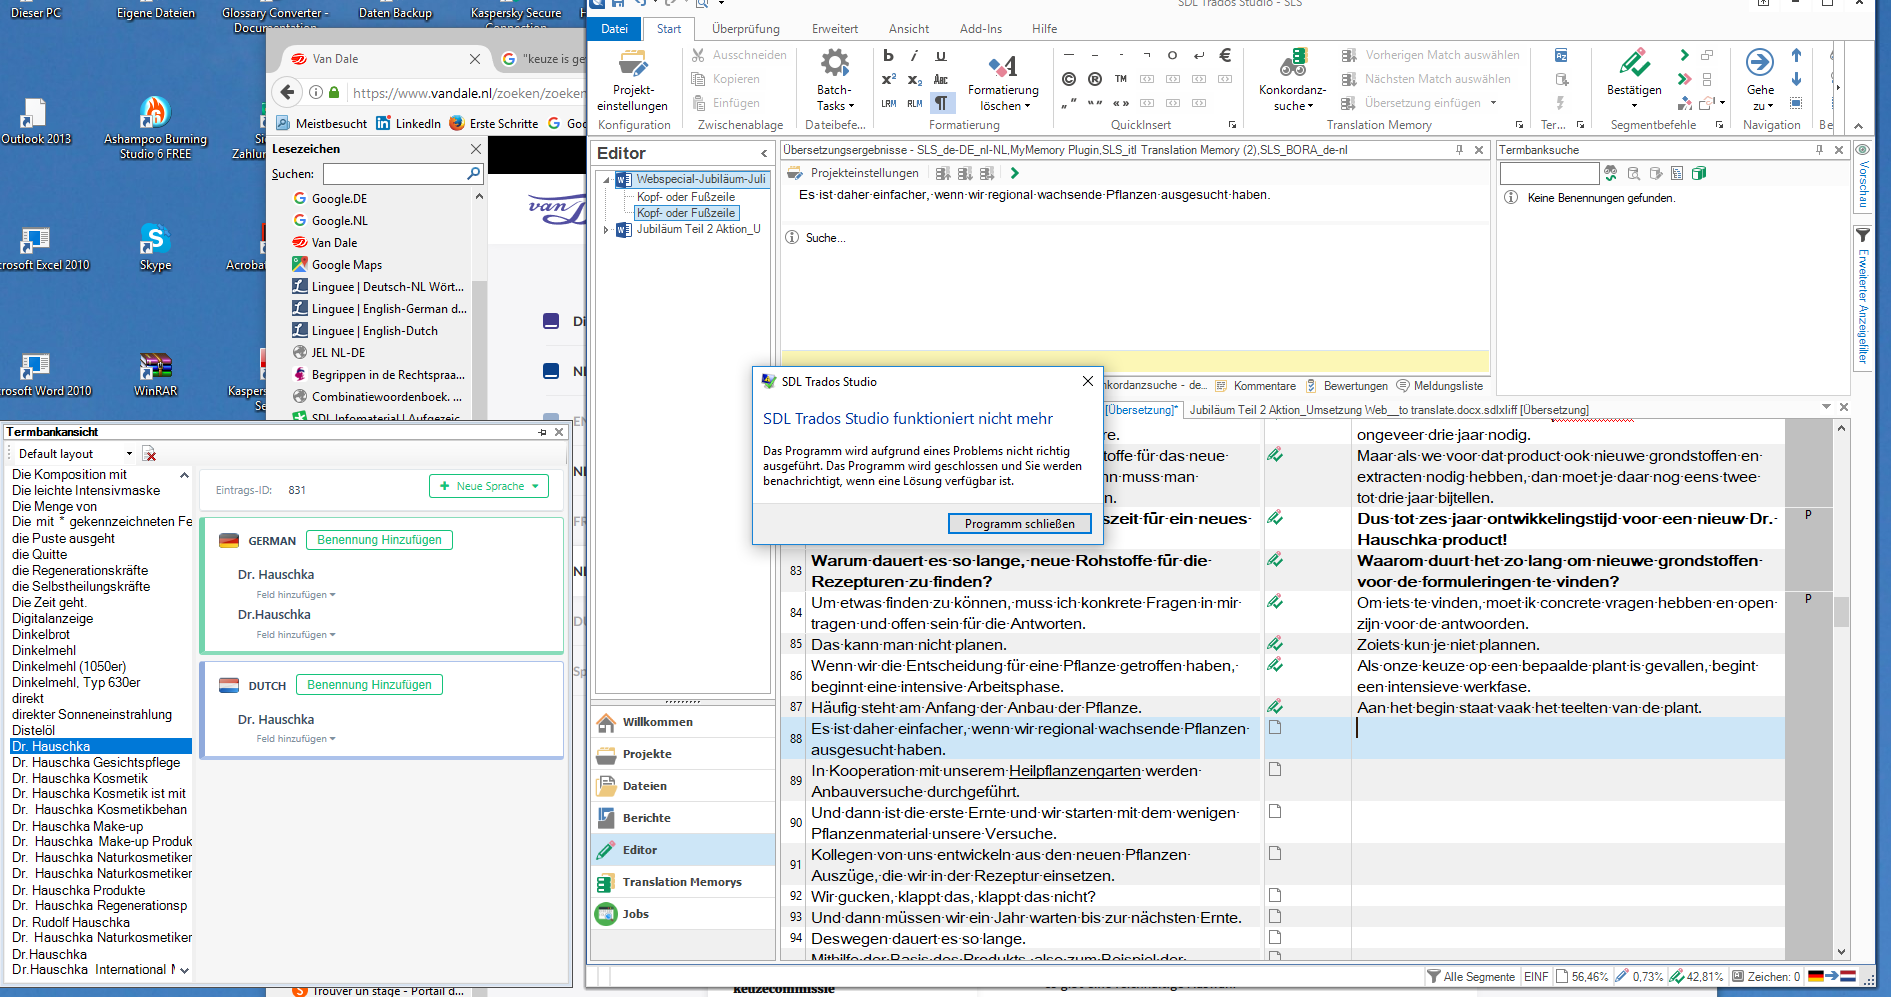
Task: Click the red X delete icon in Termbankansicht
Action: [150, 454]
